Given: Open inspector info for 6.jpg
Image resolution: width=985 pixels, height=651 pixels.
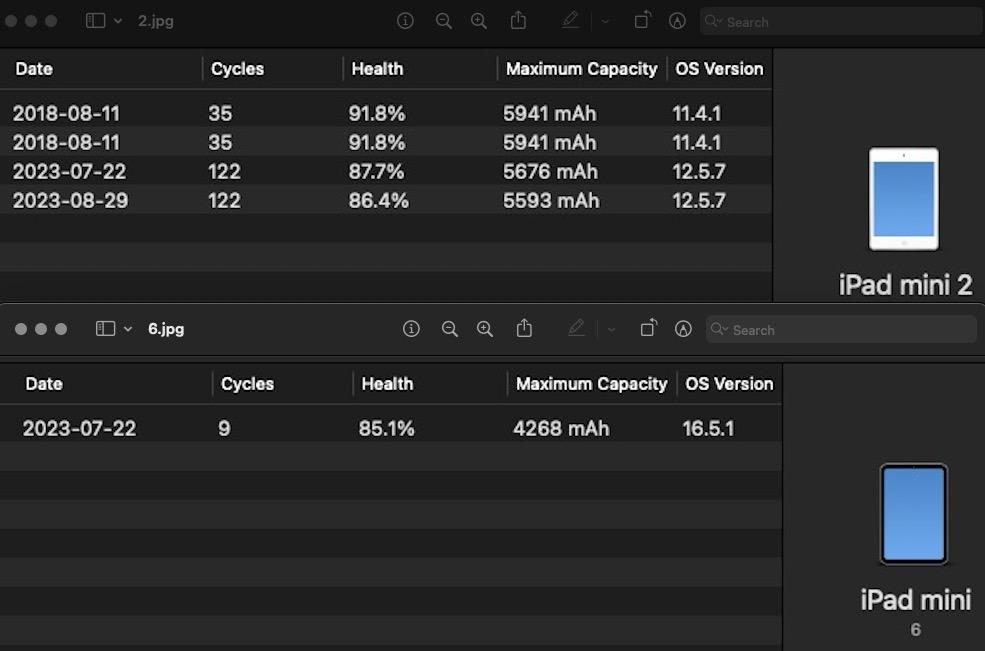Looking at the screenshot, I should pyautogui.click(x=411, y=329).
